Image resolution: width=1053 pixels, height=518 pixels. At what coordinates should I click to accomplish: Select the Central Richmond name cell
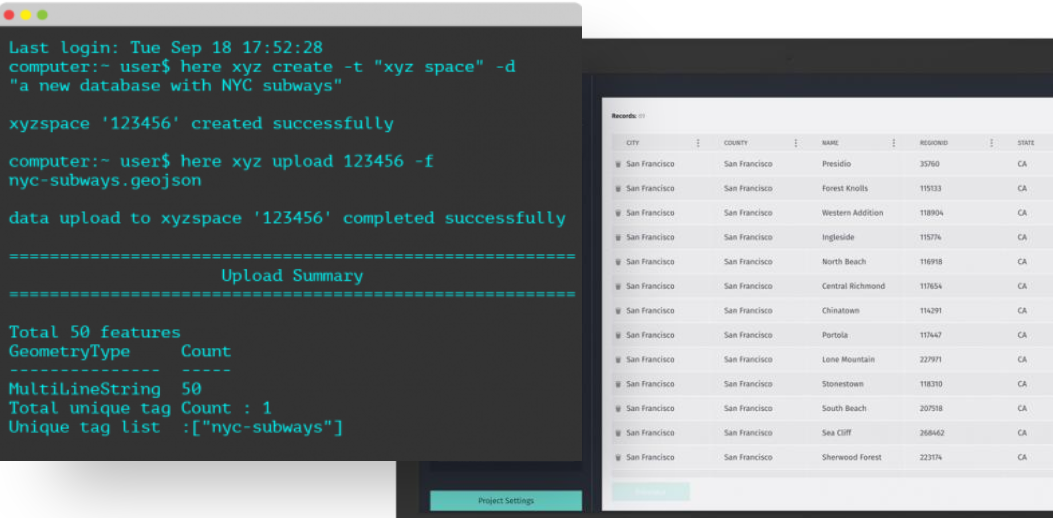854,286
